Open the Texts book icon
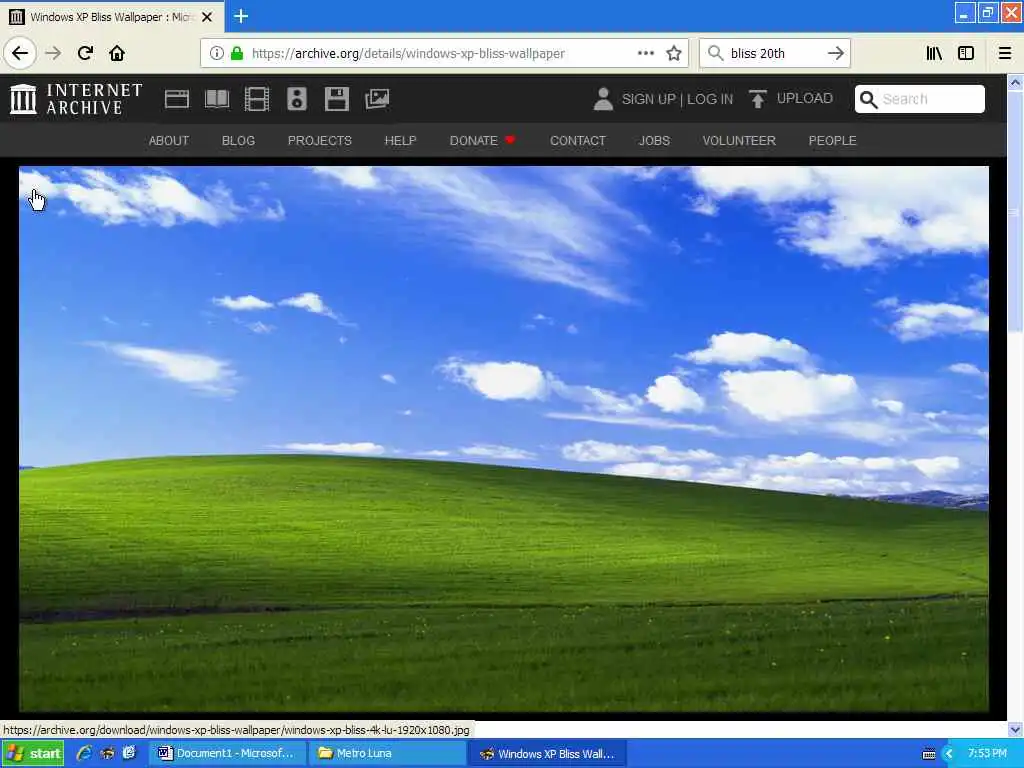Image resolution: width=1024 pixels, height=768 pixels. point(217,99)
